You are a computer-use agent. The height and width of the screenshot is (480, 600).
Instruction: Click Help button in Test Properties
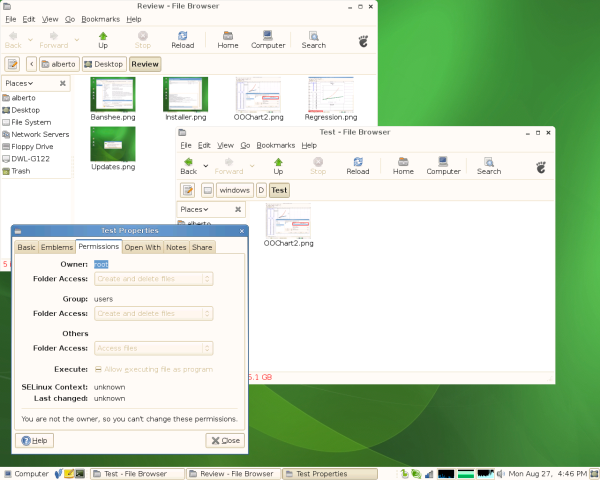click(x=34, y=441)
